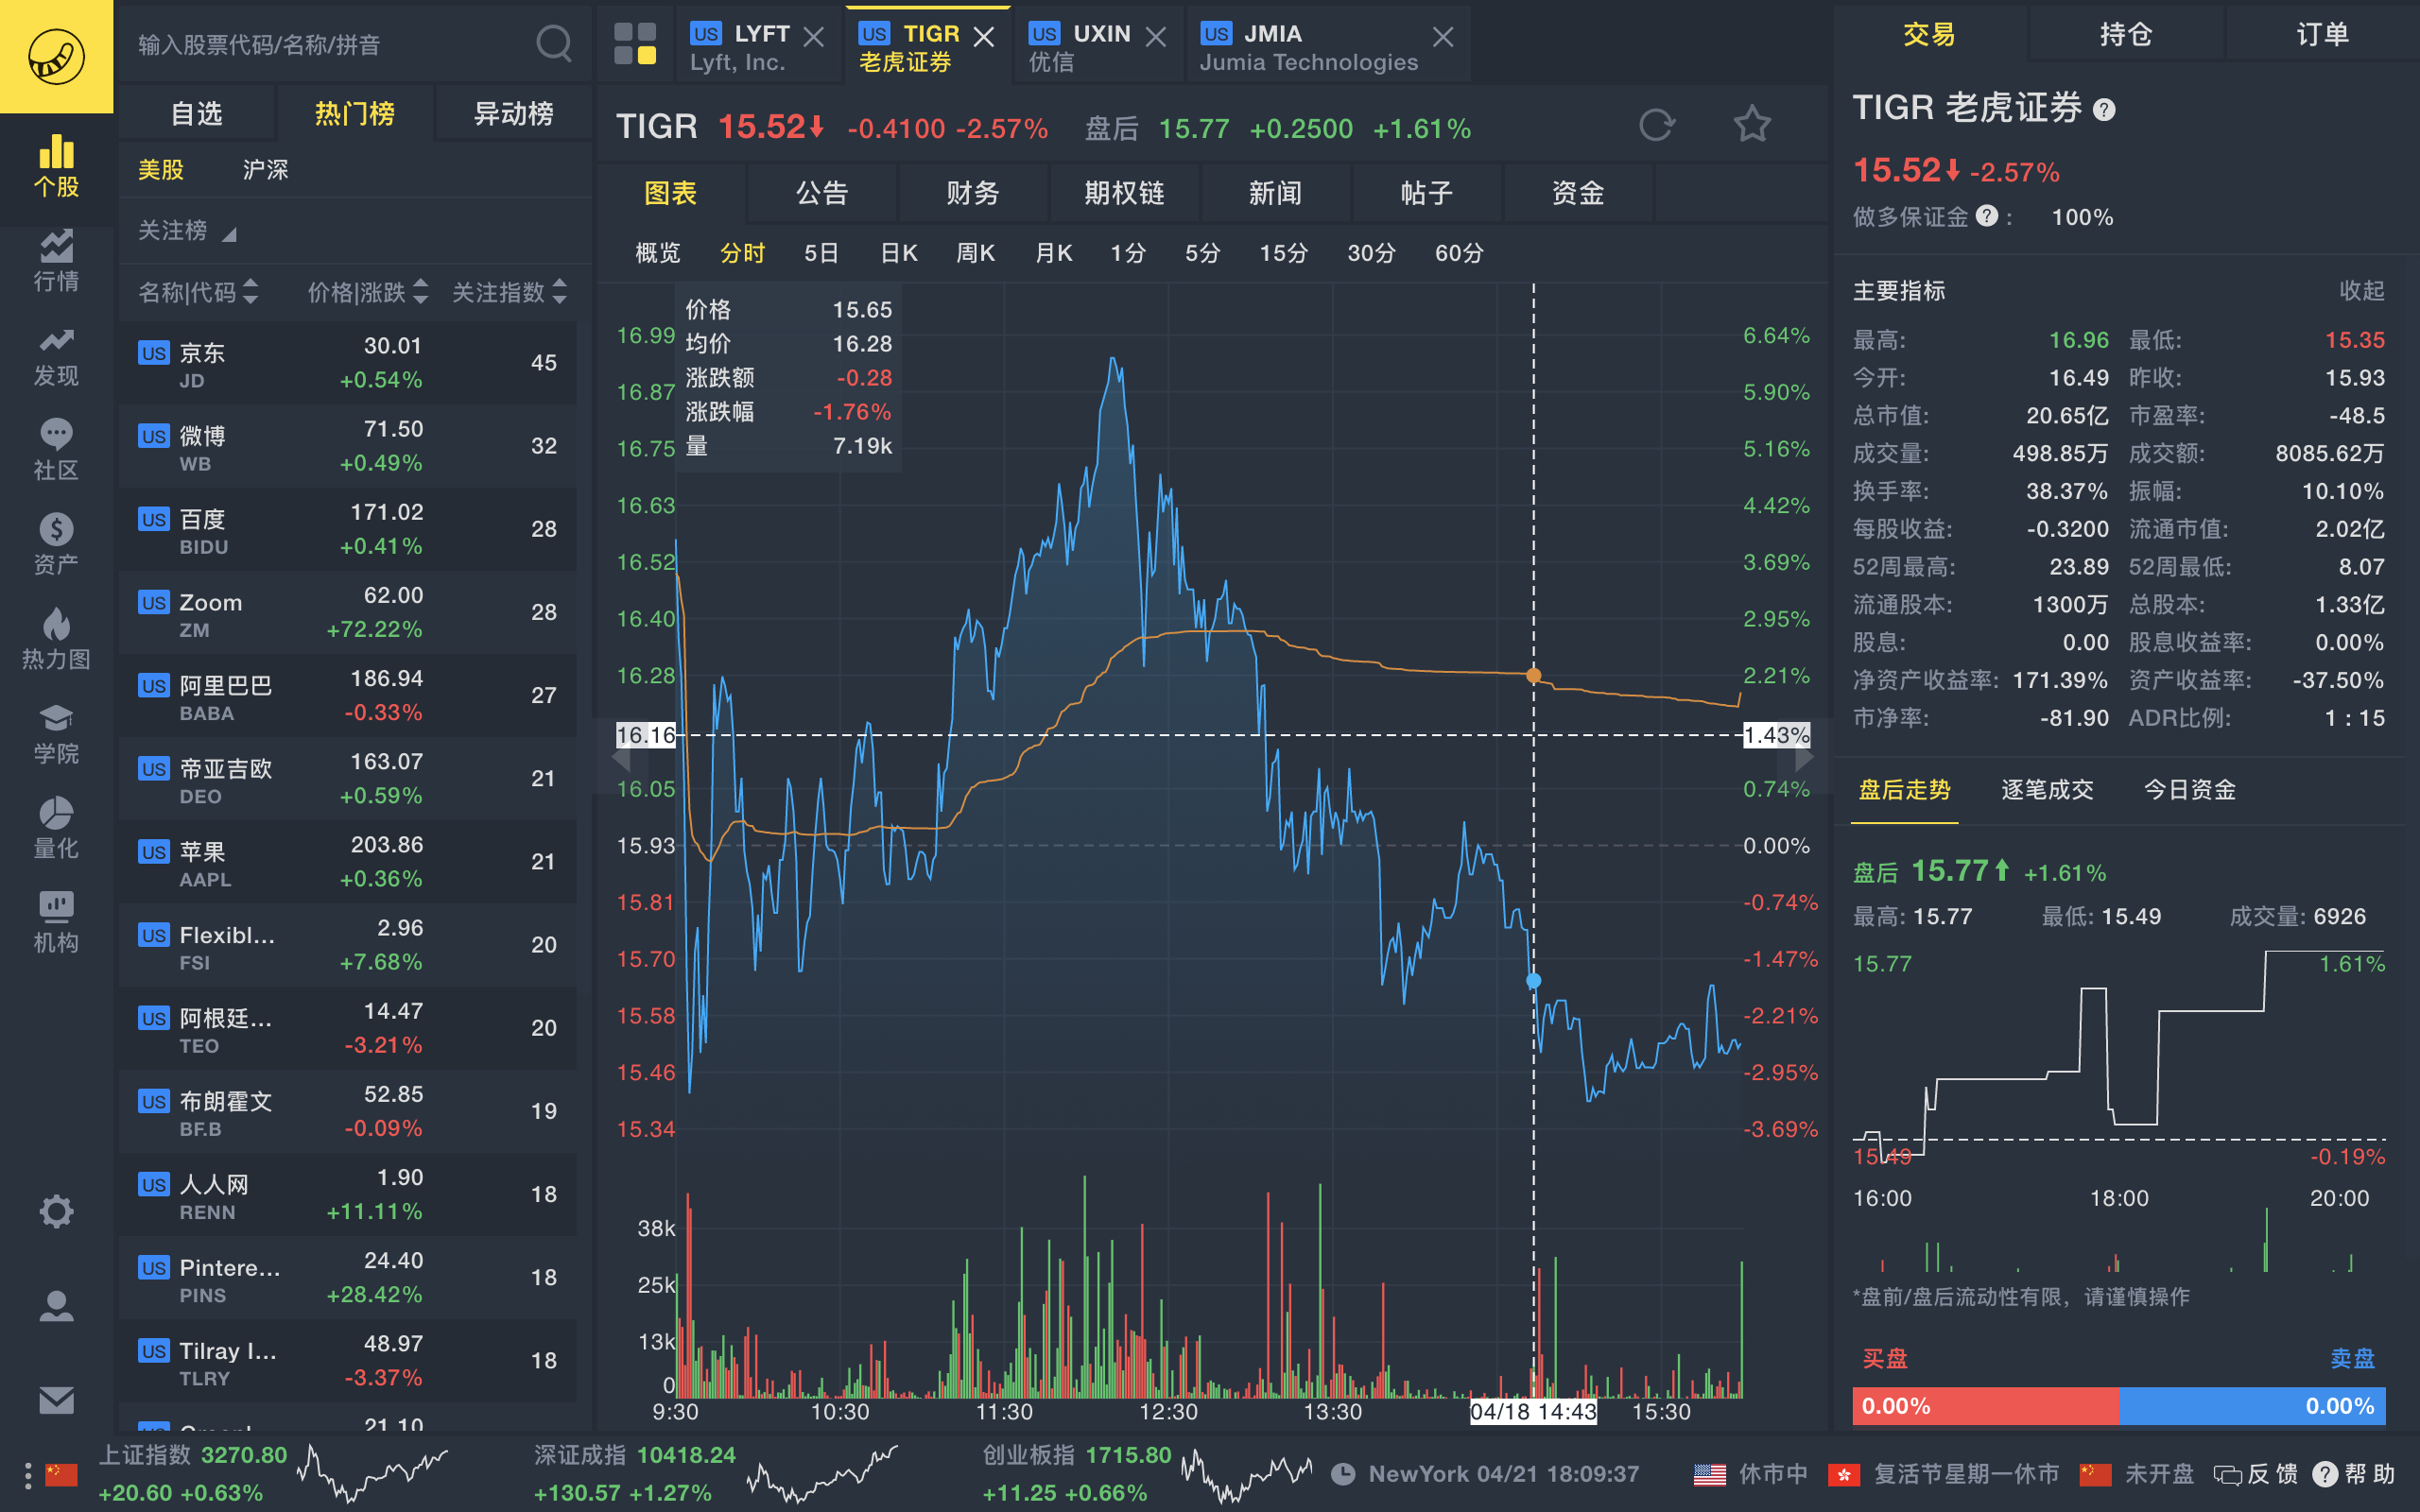Click red 买盘 portion of order bar
This screenshot has height=1512, width=2420.
[1985, 1406]
